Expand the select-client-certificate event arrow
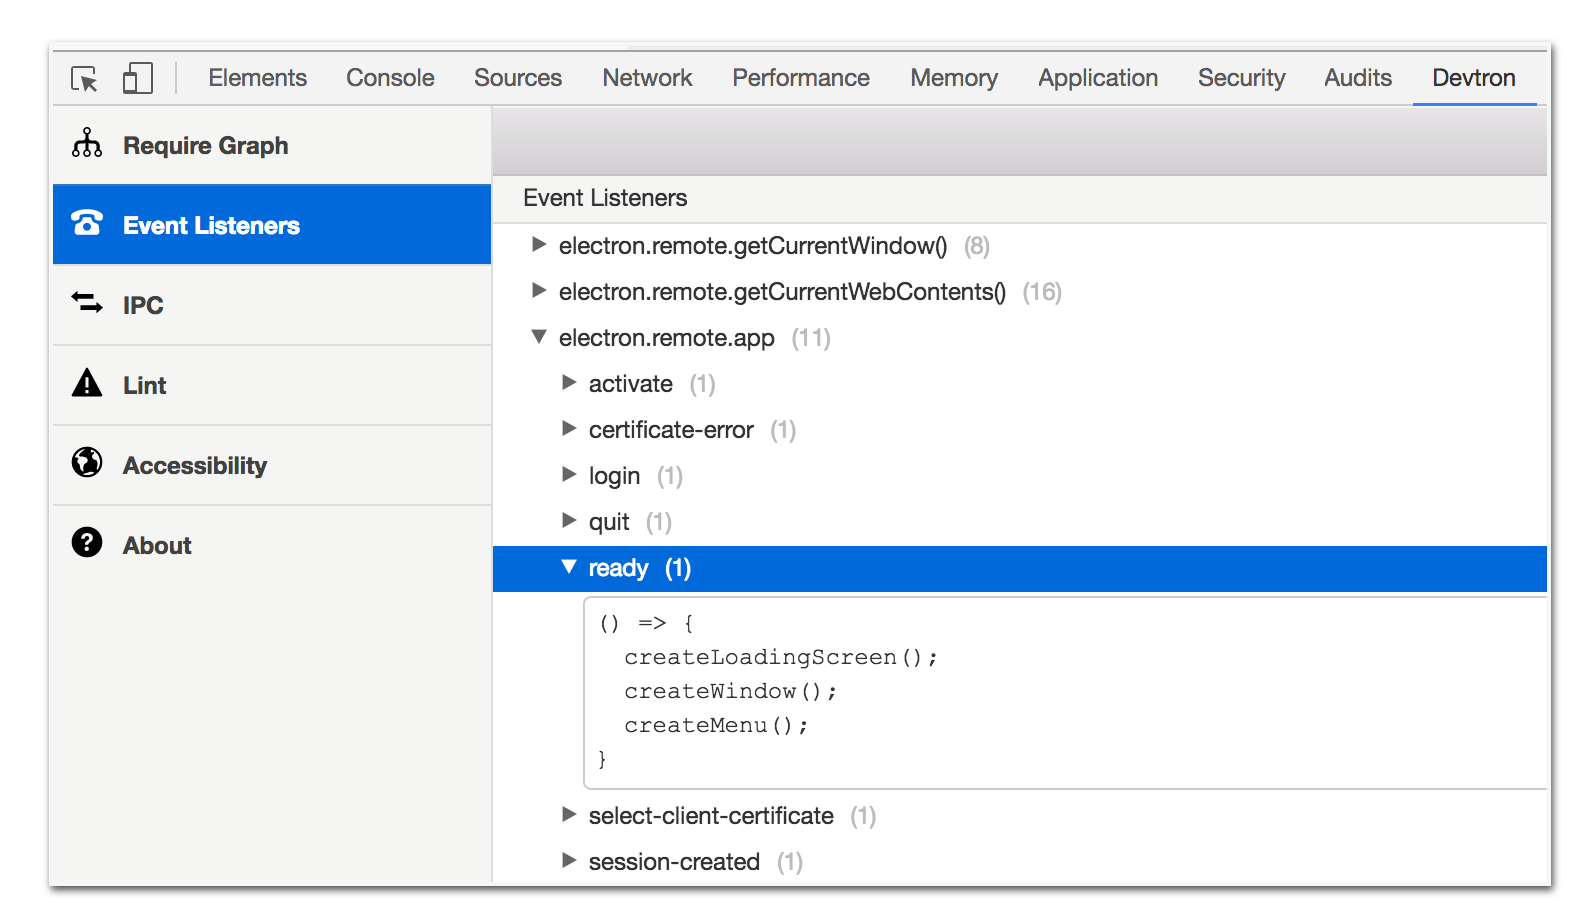This screenshot has width=1590, height=924. pos(569,814)
